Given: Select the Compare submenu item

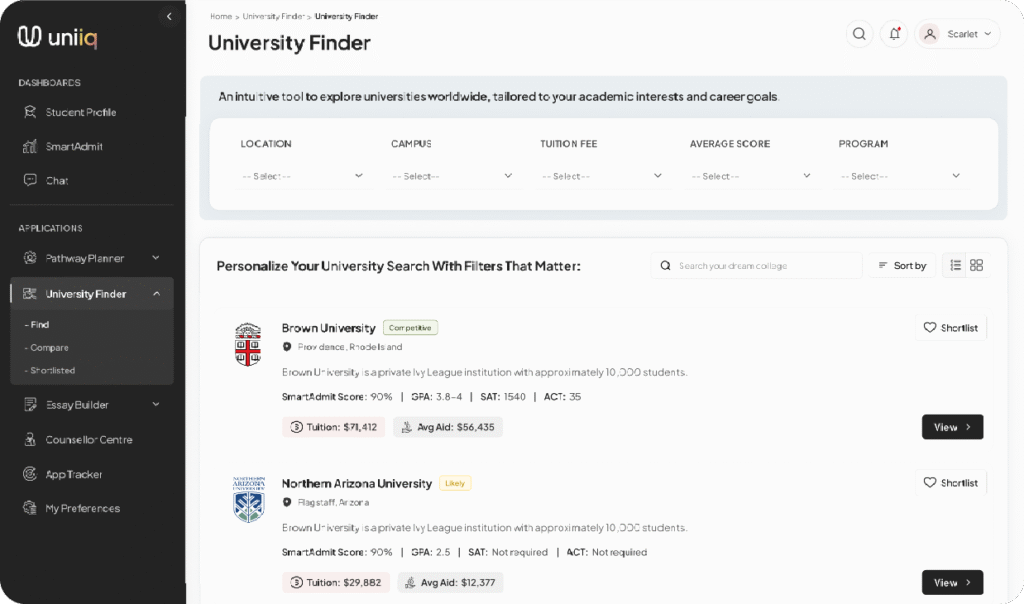Looking at the screenshot, I should coord(46,347).
